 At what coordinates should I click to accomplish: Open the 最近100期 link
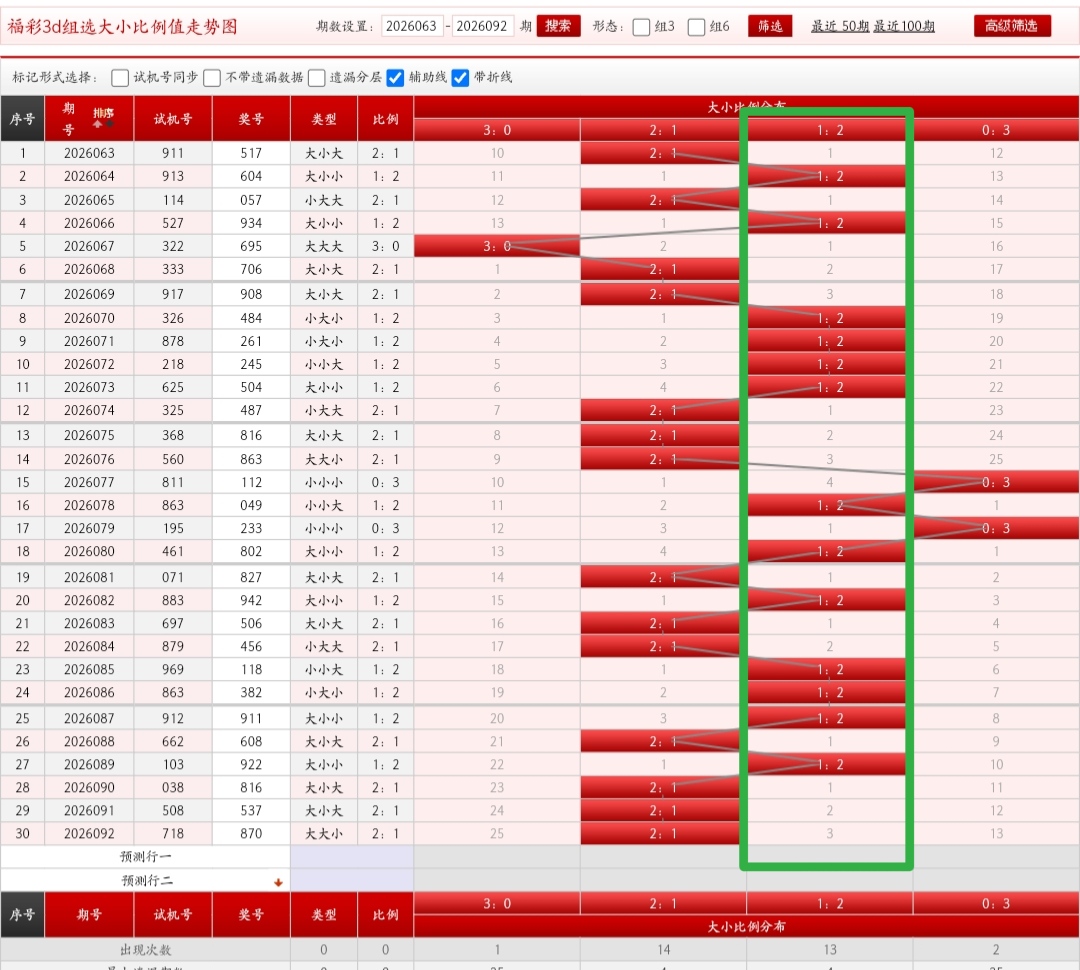tap(904, 27)
